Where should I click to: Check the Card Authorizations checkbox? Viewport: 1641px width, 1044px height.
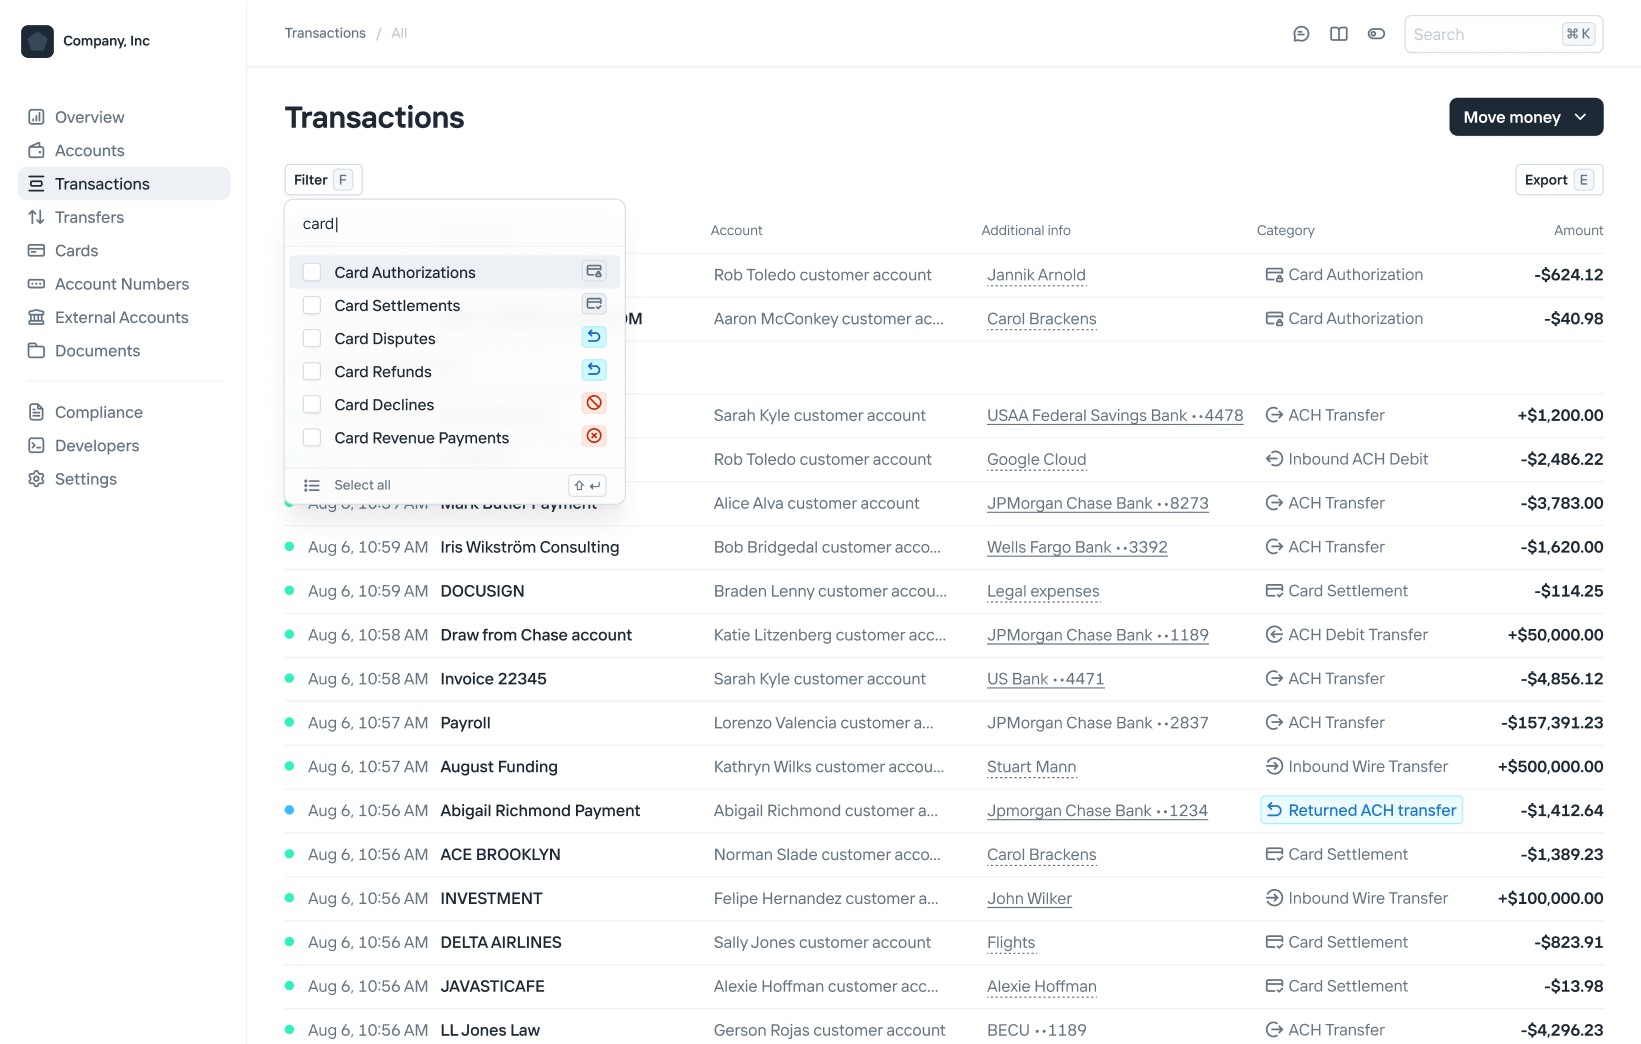tap(312, 272)
